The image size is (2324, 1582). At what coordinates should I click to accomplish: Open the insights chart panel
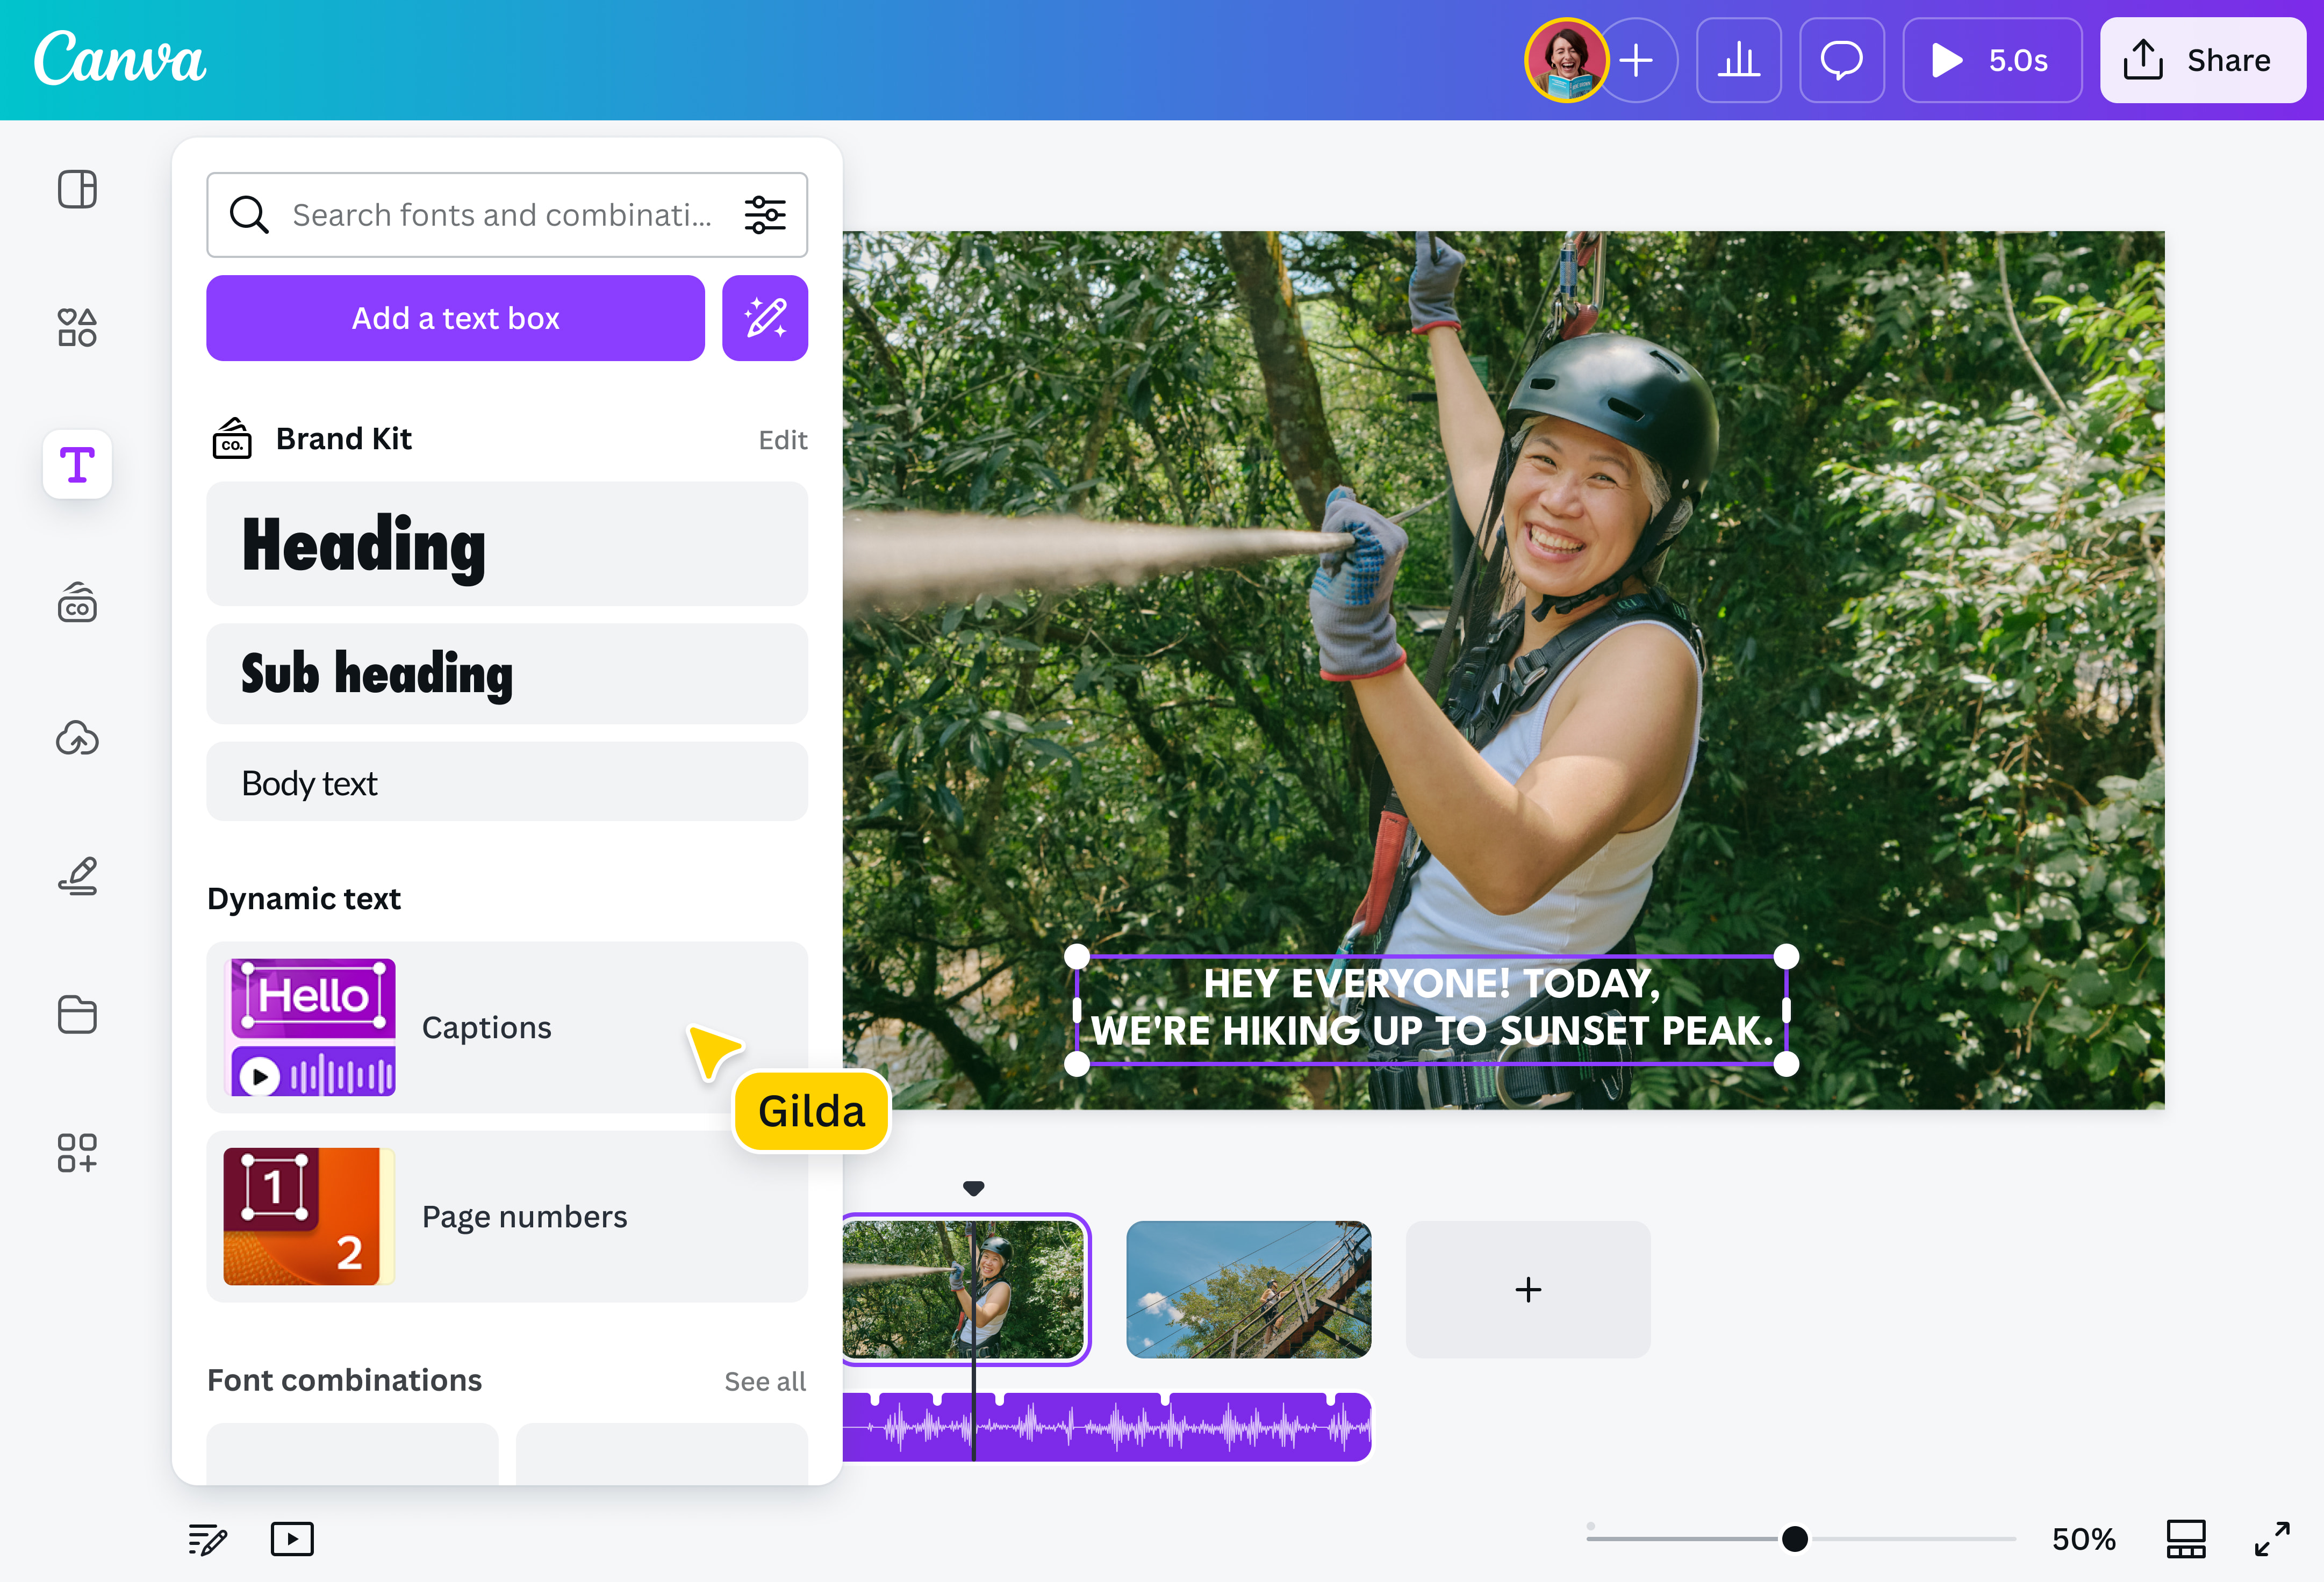coord(1739,60)
